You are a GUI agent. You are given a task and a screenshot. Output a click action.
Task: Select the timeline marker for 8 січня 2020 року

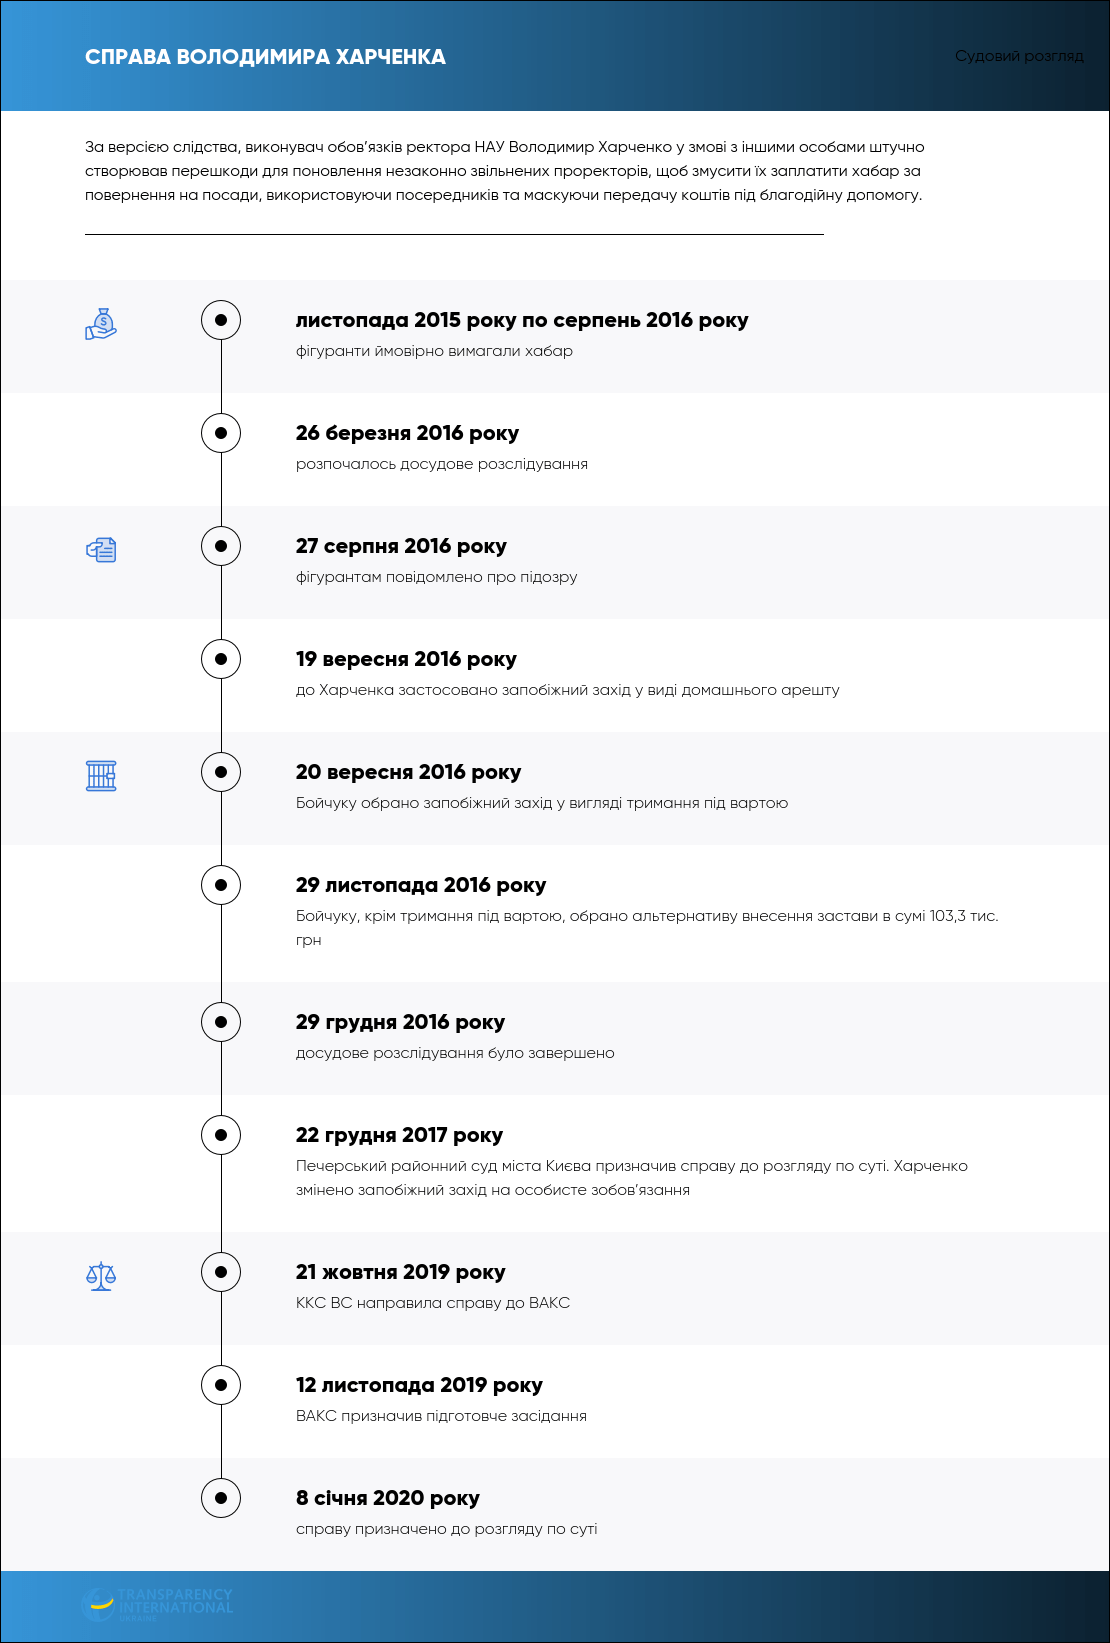coord(221,1498)
